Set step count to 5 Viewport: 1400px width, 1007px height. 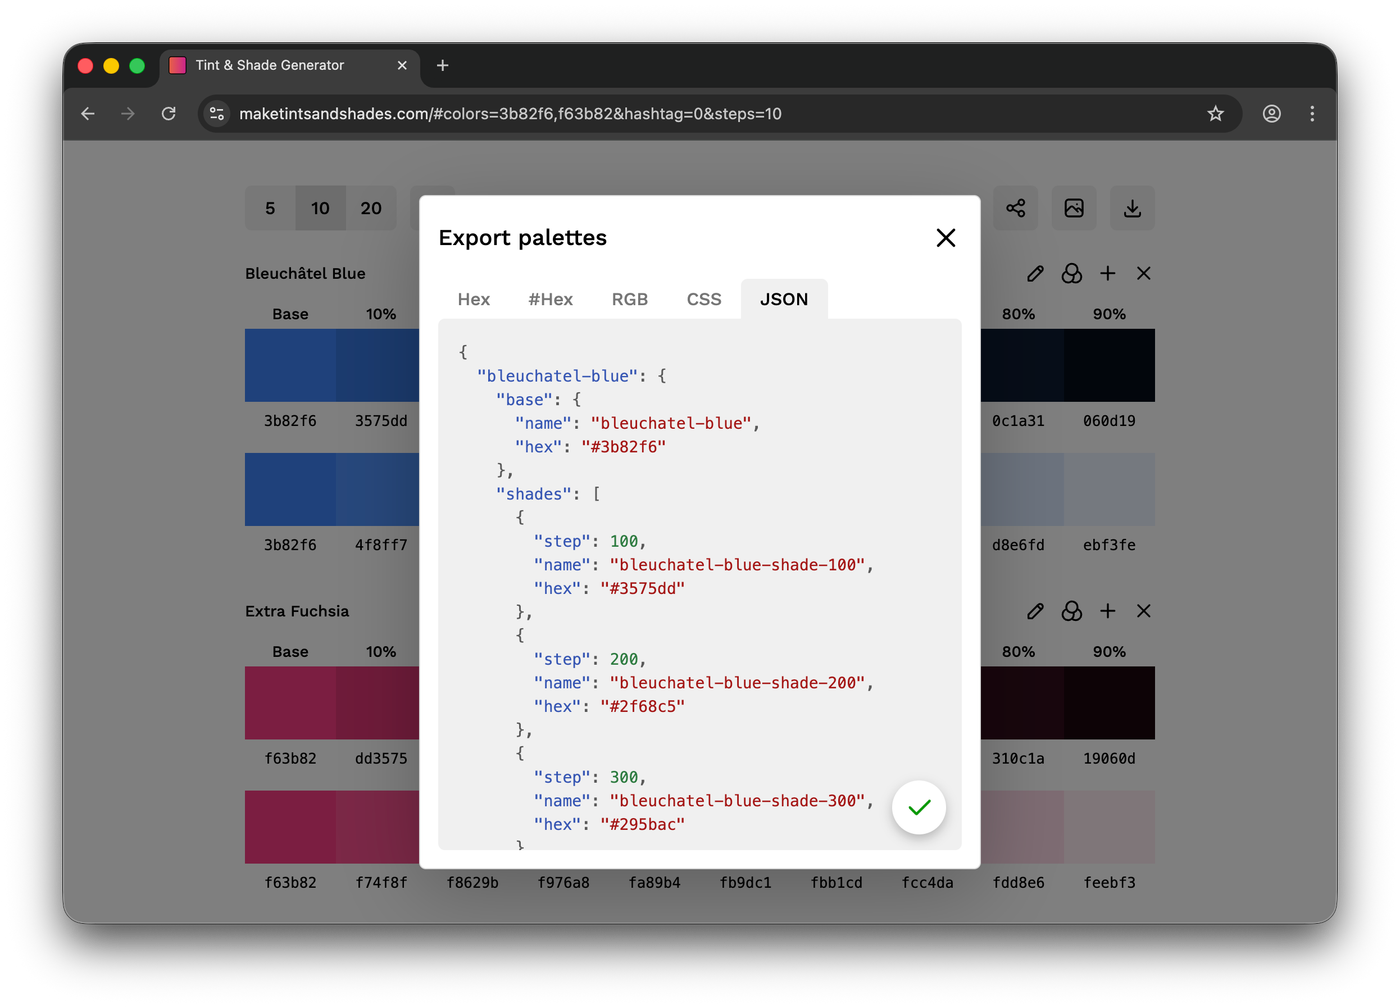click(x=270, y=208)
